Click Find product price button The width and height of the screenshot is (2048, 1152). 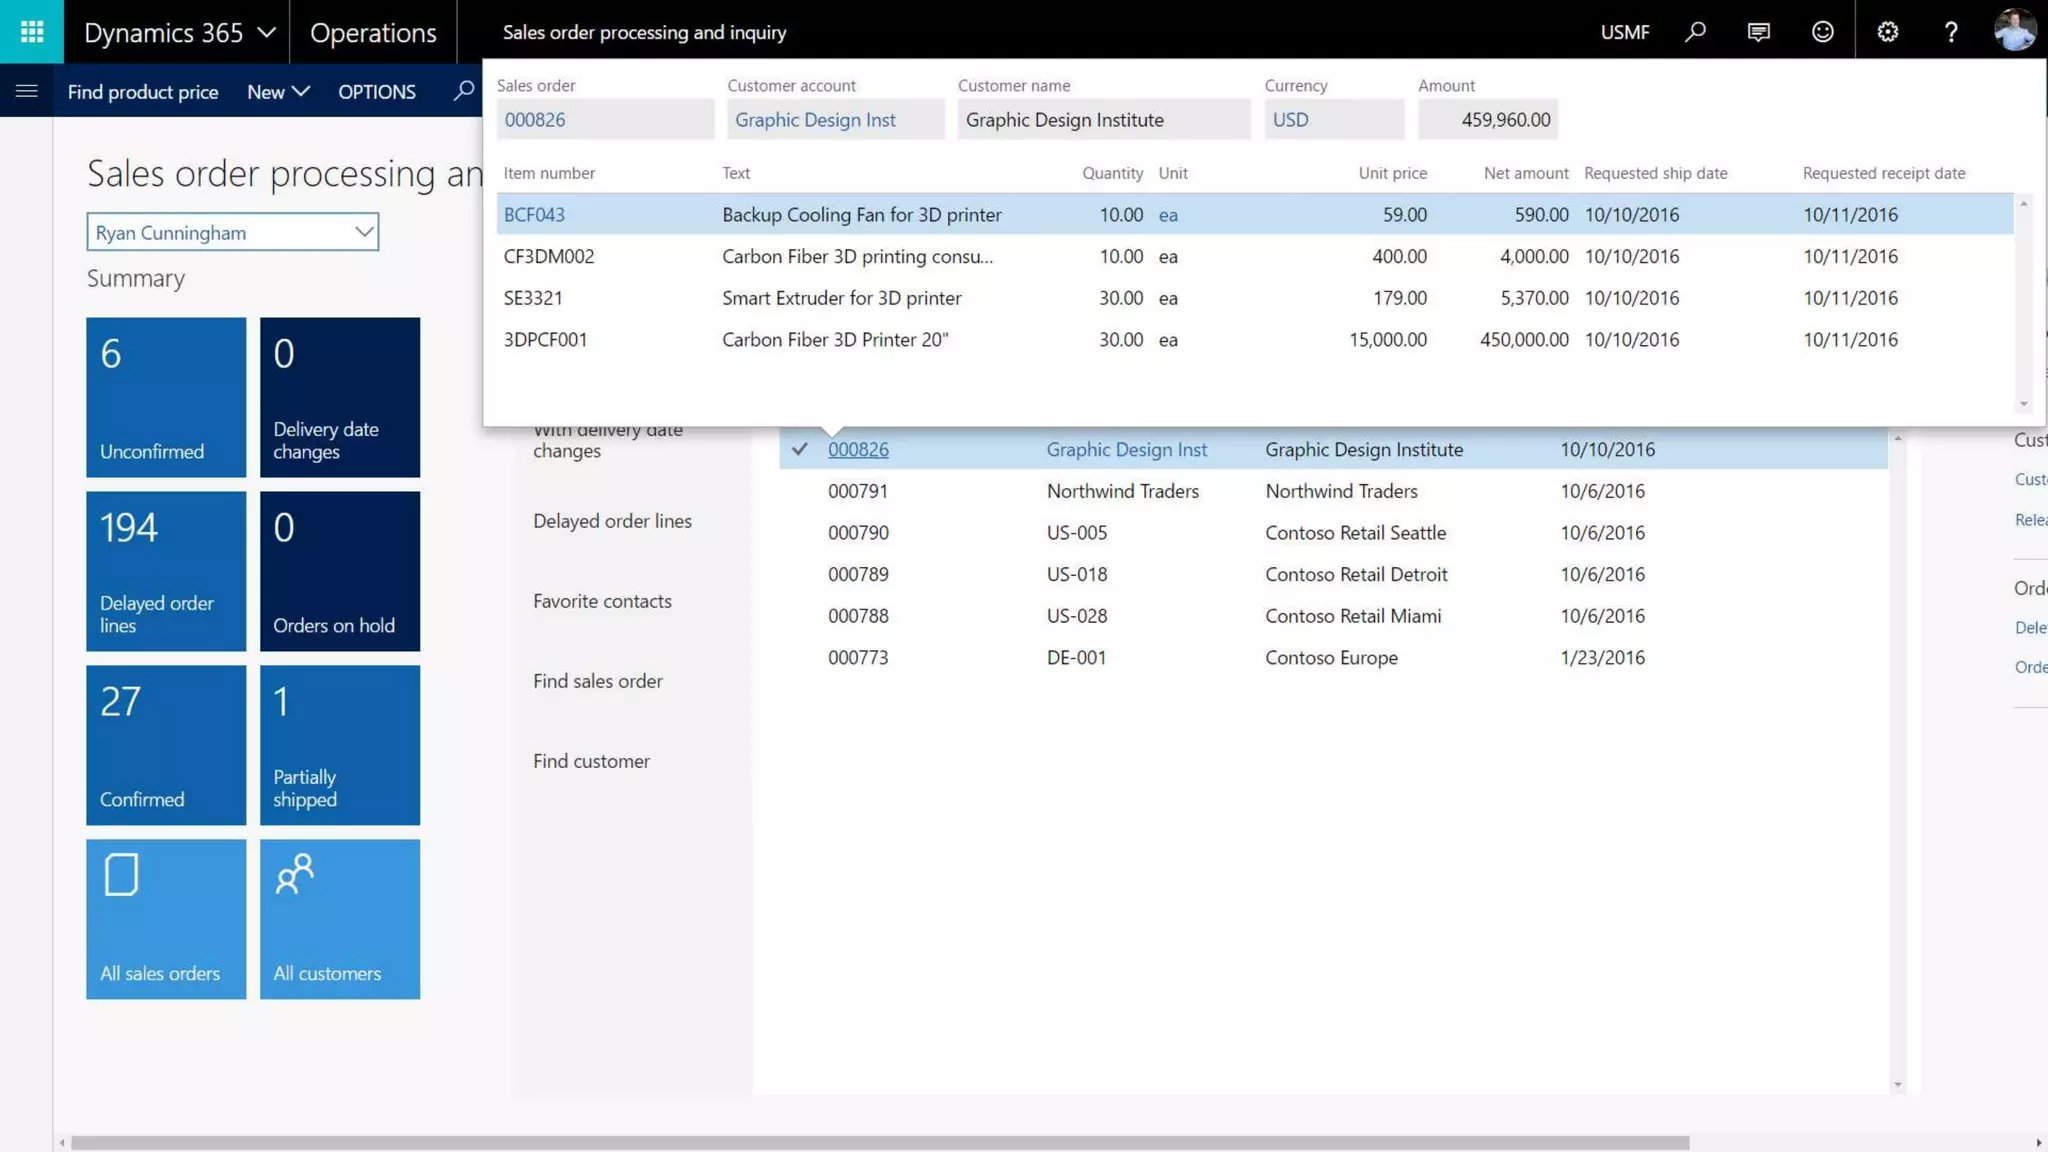[143, 91]
